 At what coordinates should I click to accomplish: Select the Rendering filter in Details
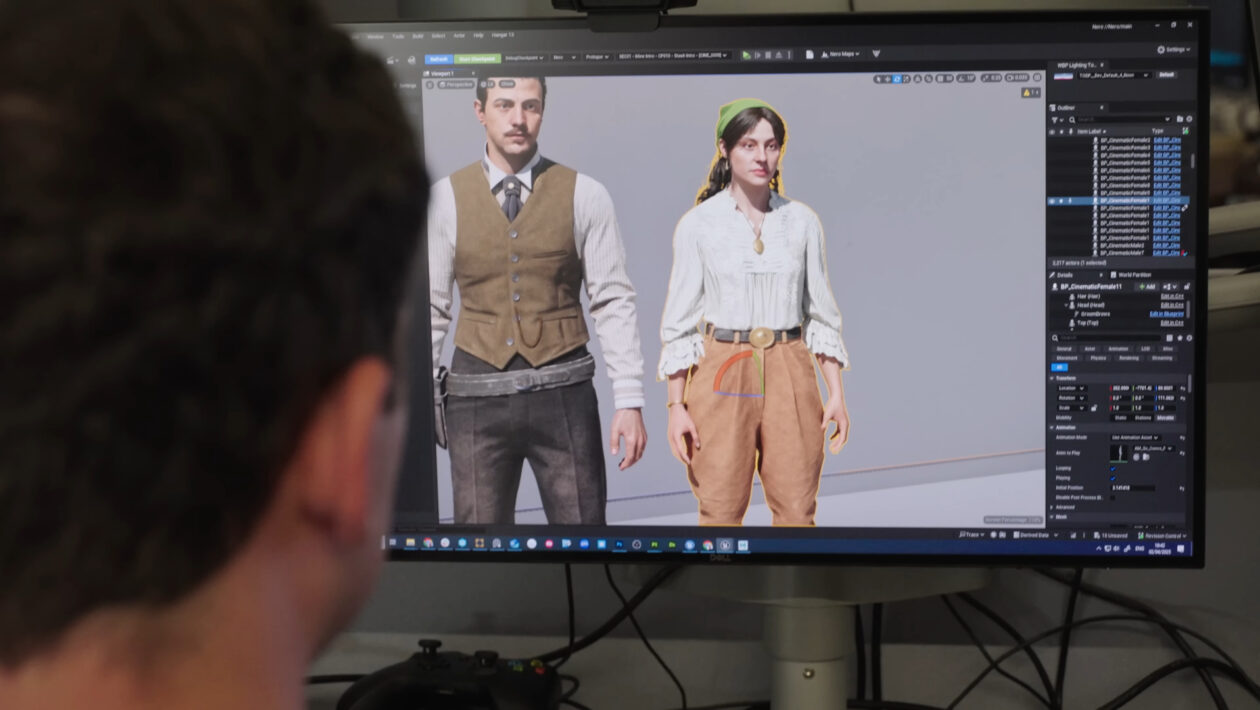coord(1129,358)
